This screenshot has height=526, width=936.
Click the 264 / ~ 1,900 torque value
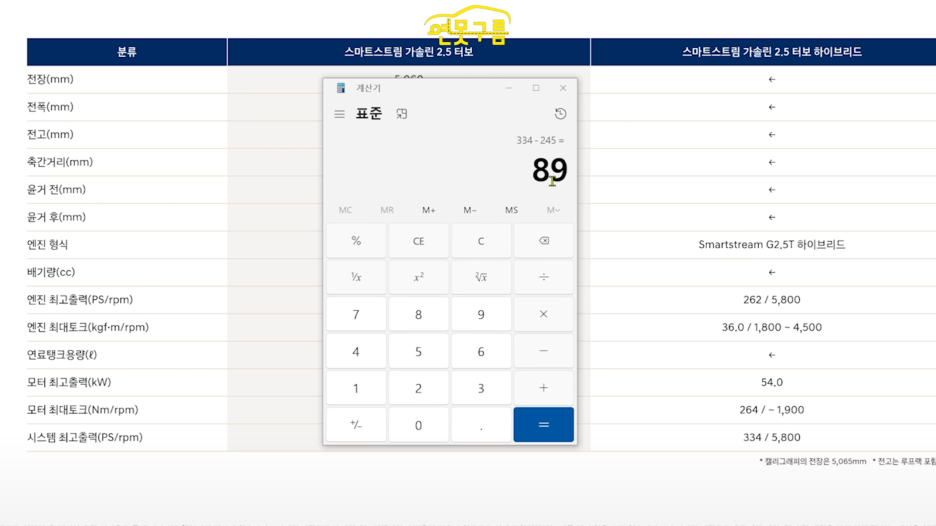(x=771, y=410)
